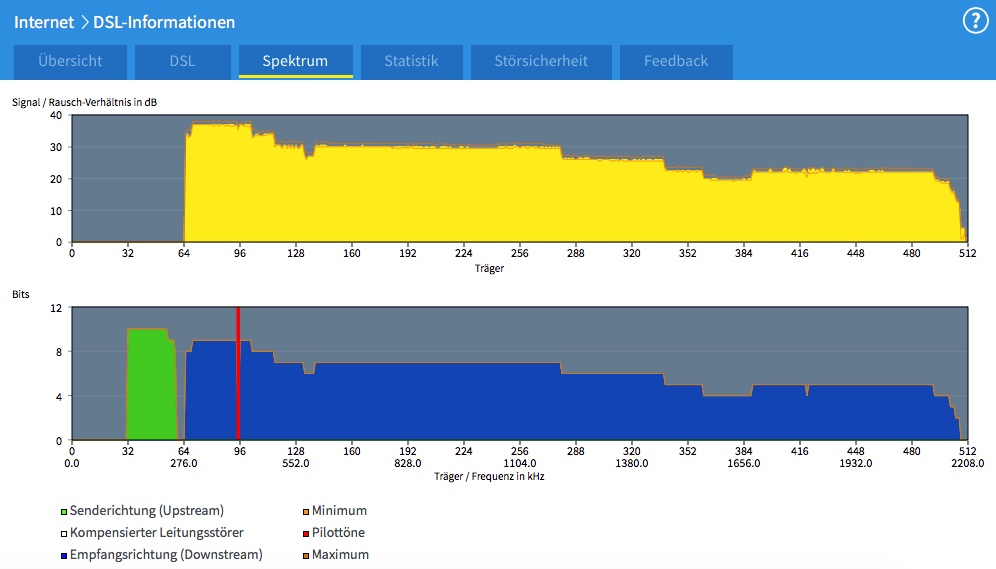Open the DSL tab
This screenshot has width=996, height=569.
coord(182,62)
